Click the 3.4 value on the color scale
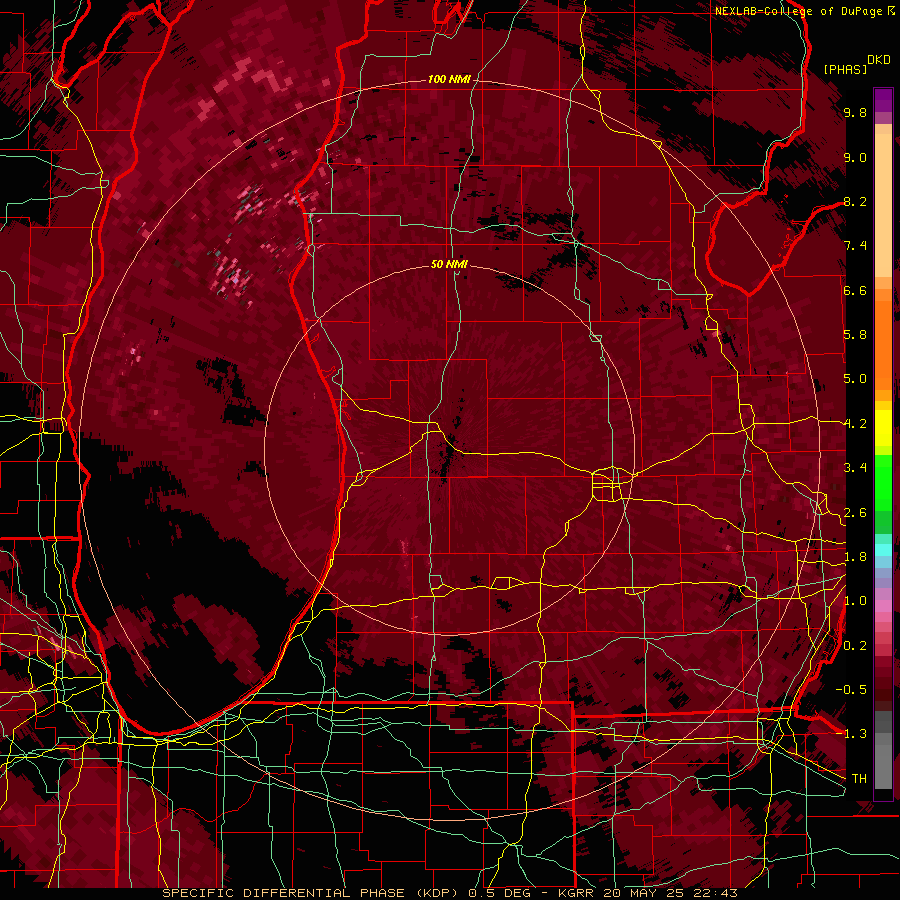Screen dimensions: 900x900 pos(855,468)
